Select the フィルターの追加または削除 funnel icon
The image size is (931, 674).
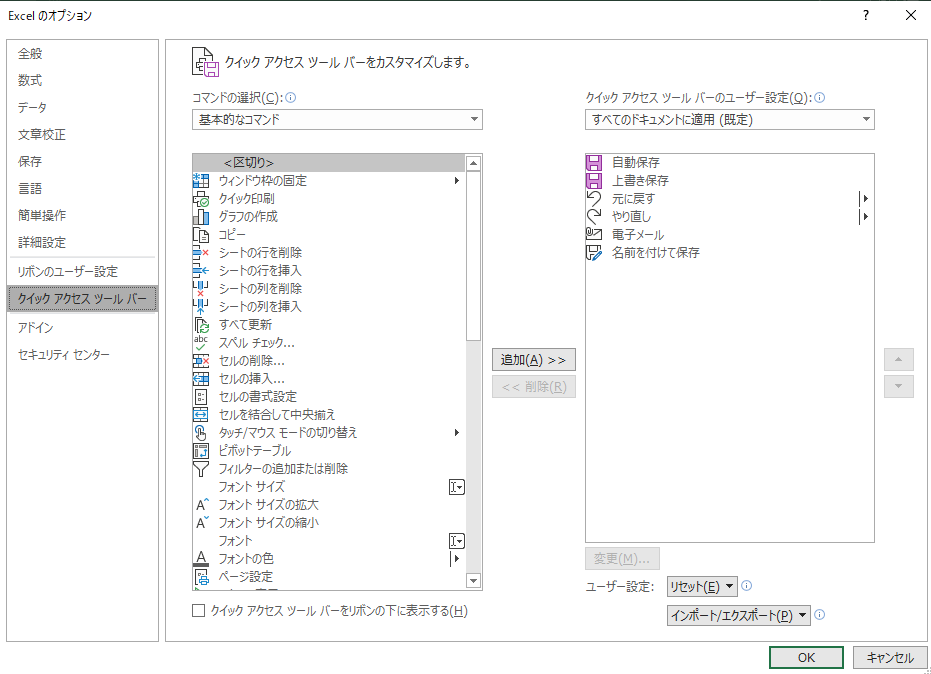201,469
